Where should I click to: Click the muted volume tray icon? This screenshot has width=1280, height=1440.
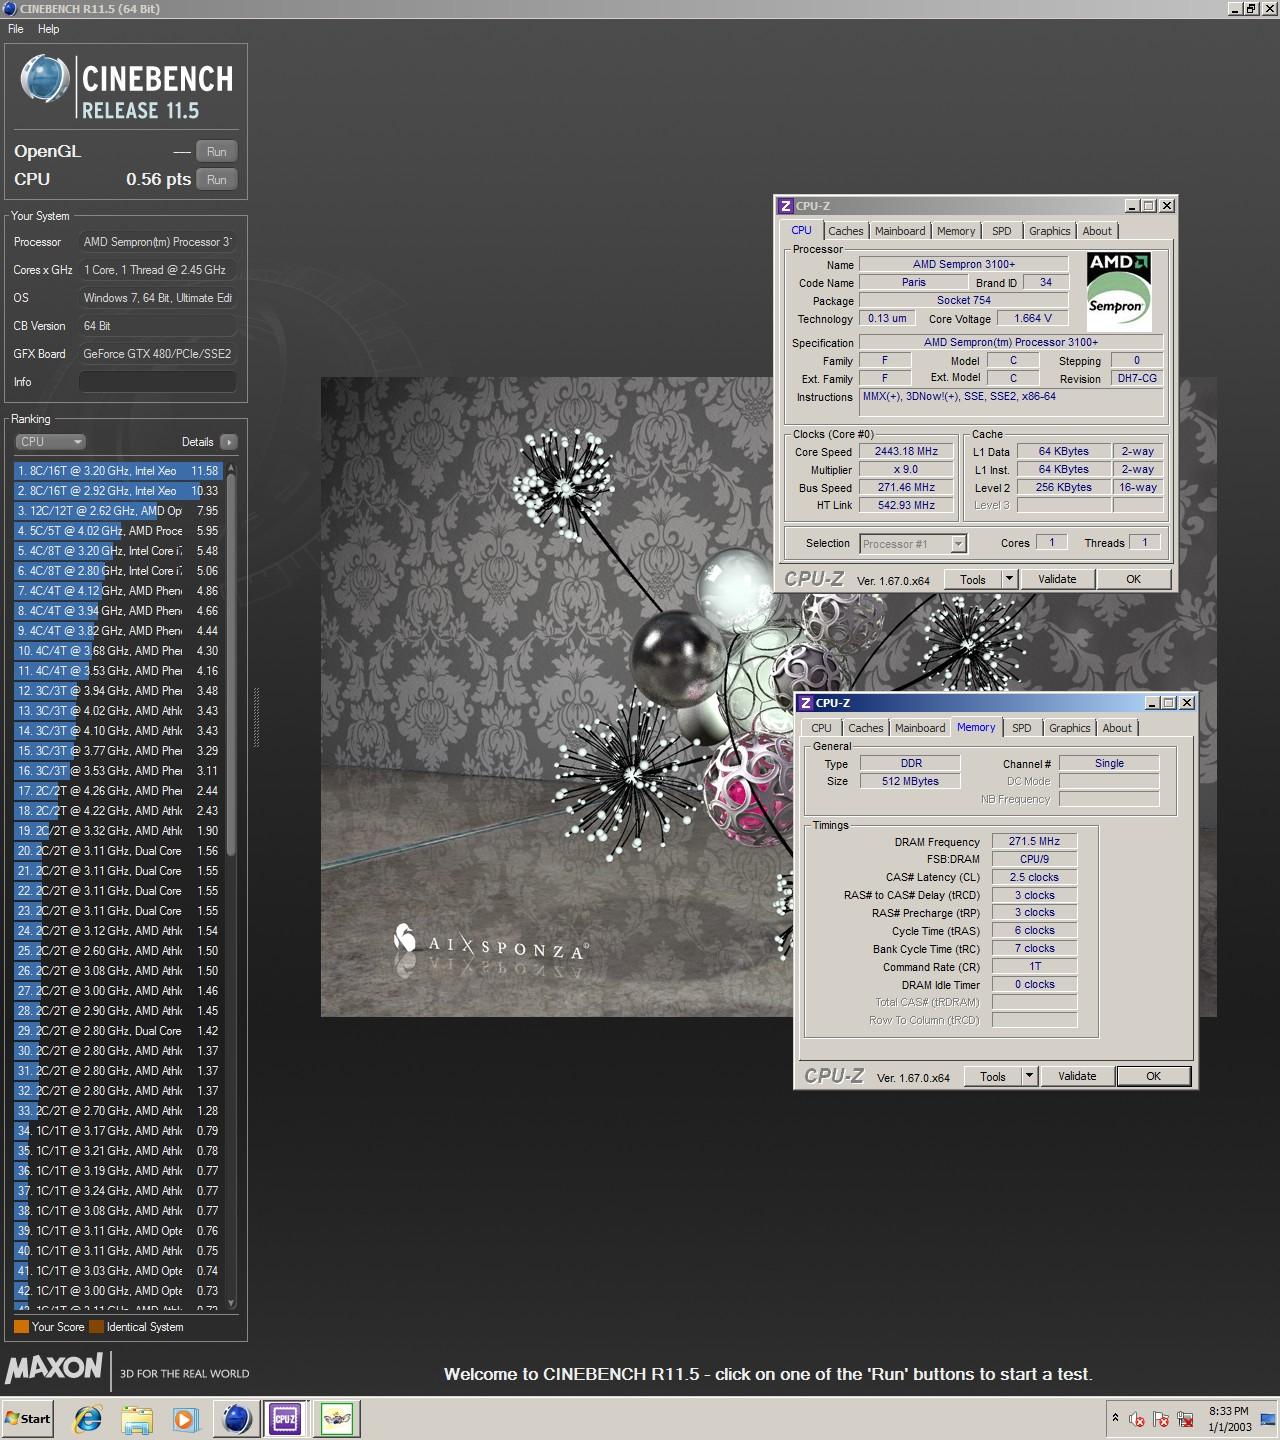click(x=1137, y=1419)
